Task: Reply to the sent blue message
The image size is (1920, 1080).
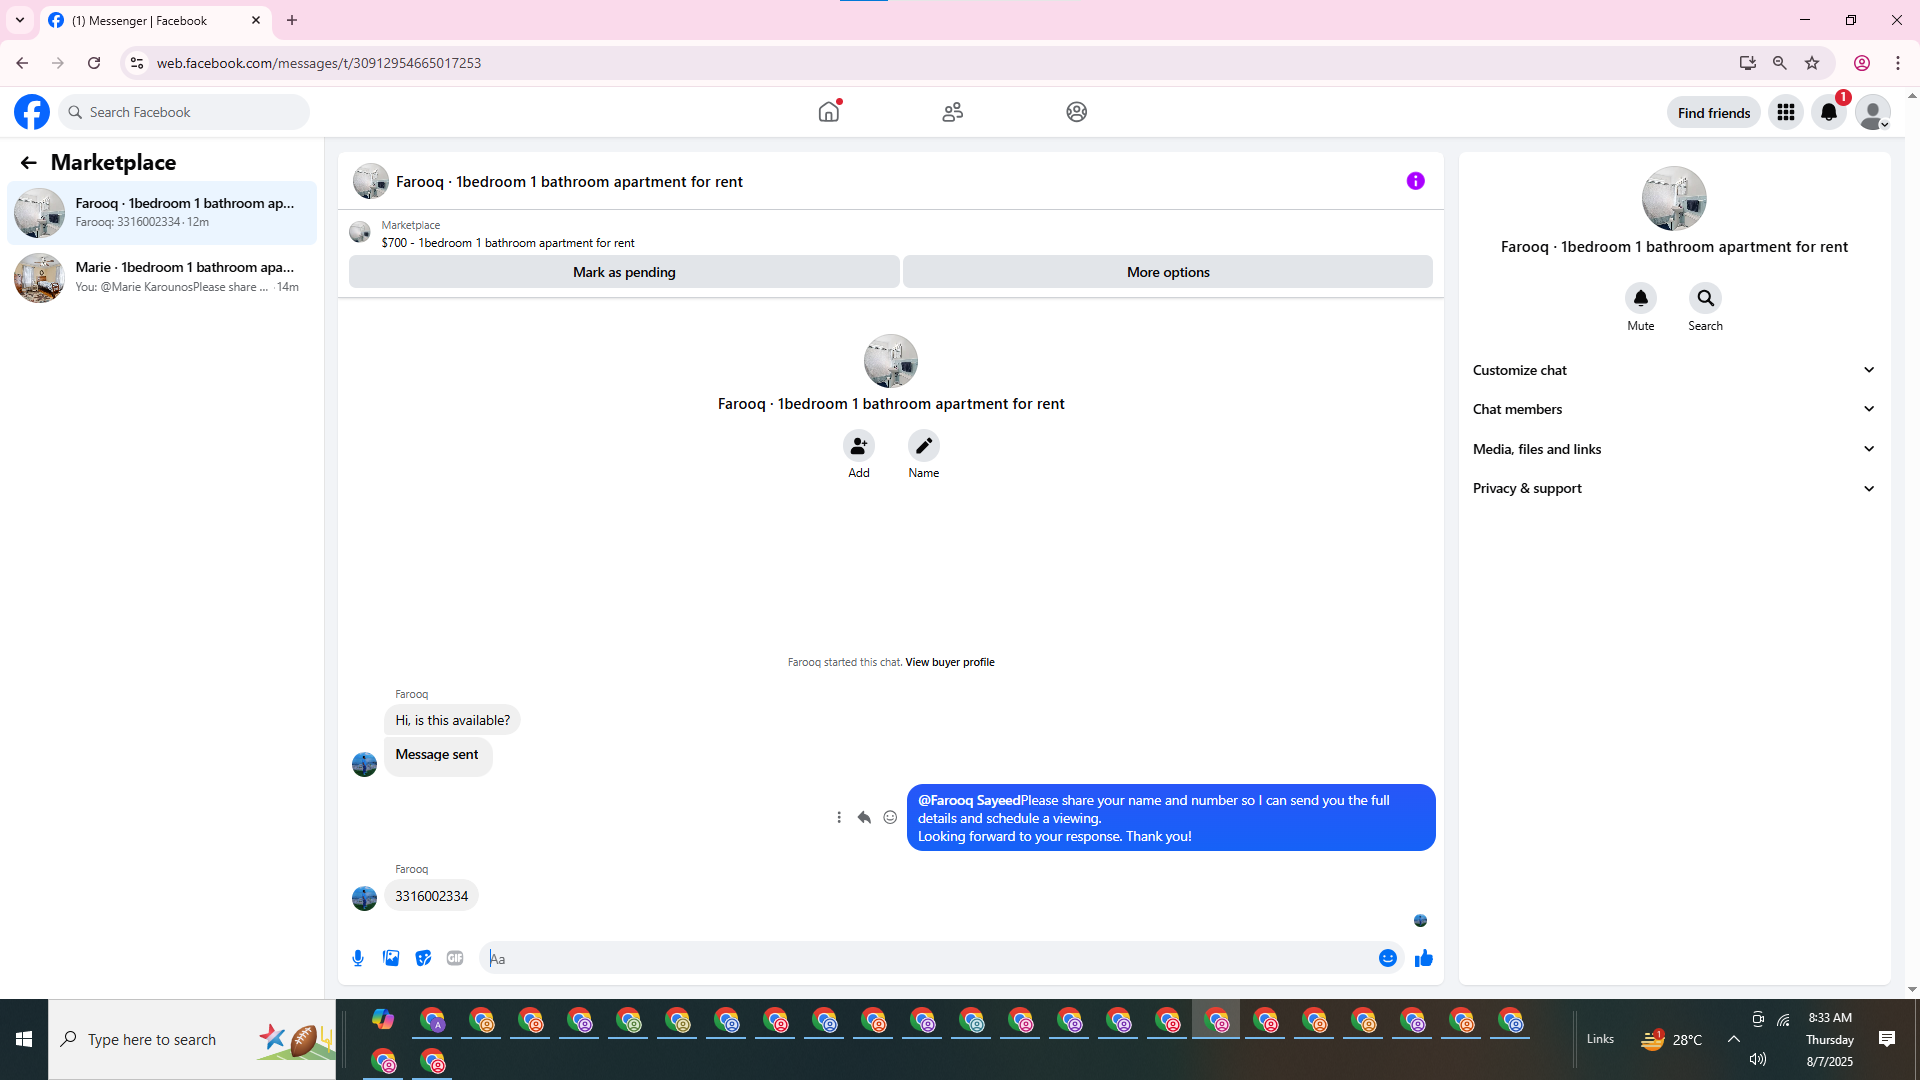Action: [865, 818]
